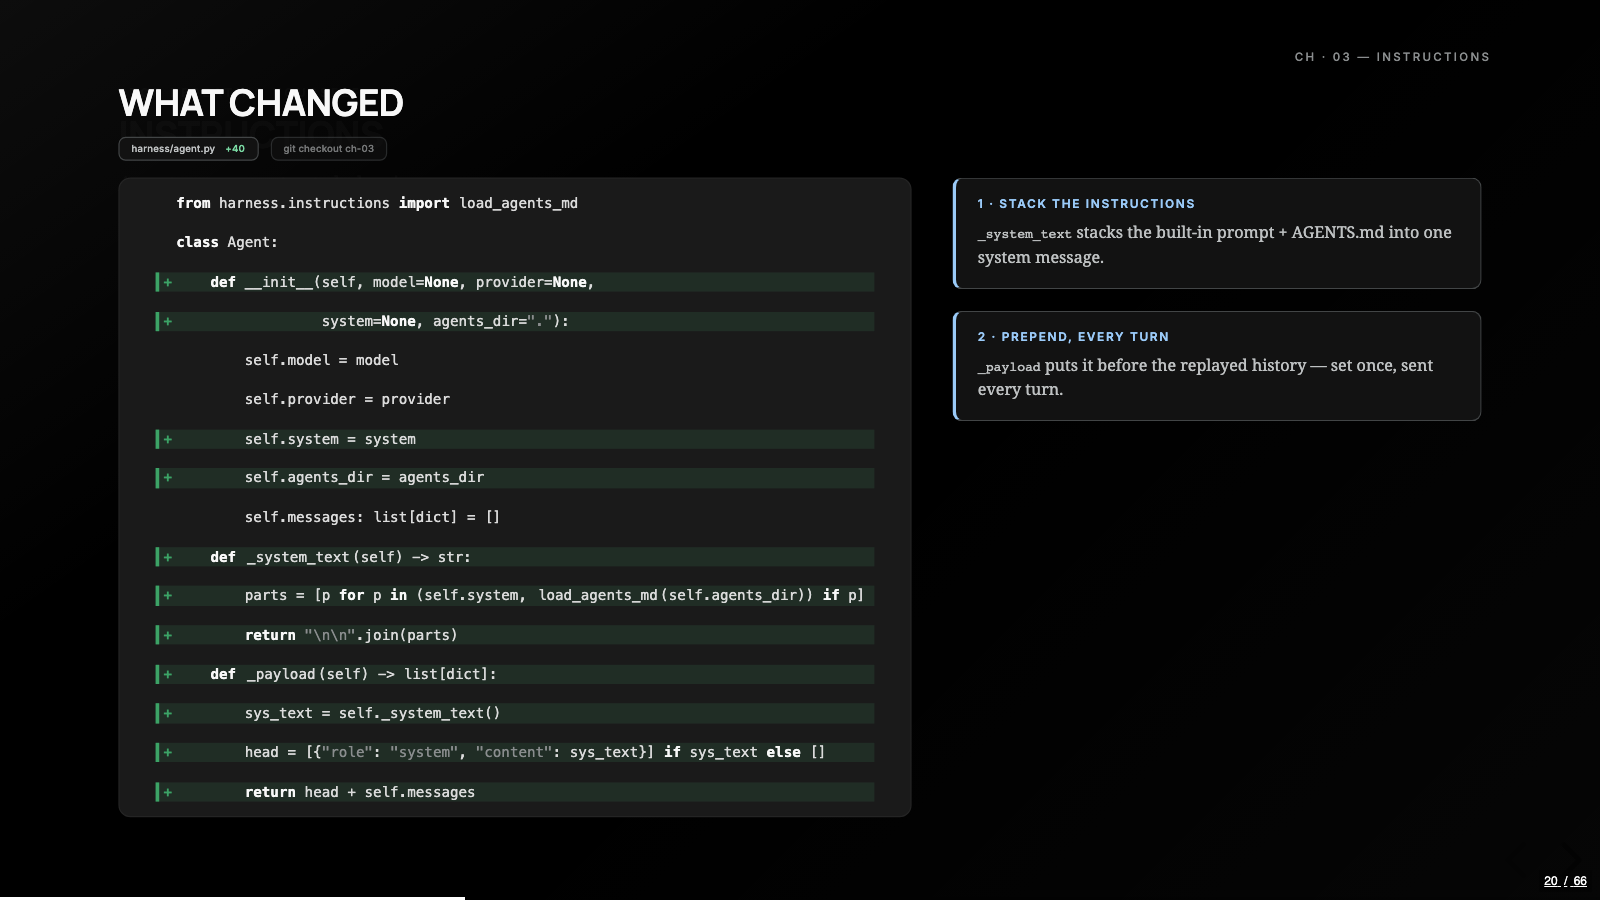Click the 'class Agent:' code line

tap(227, 242)
